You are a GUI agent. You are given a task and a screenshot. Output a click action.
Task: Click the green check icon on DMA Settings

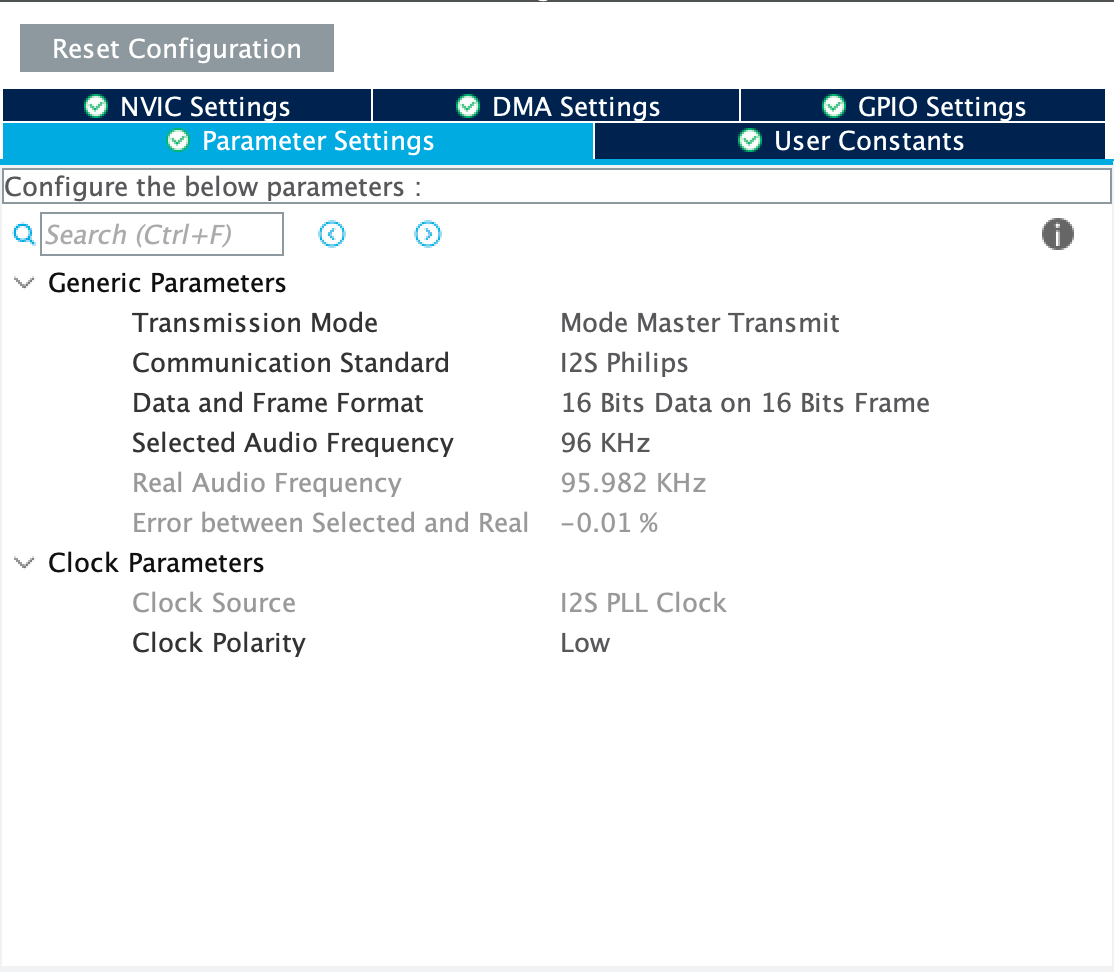tap(468, 105)
